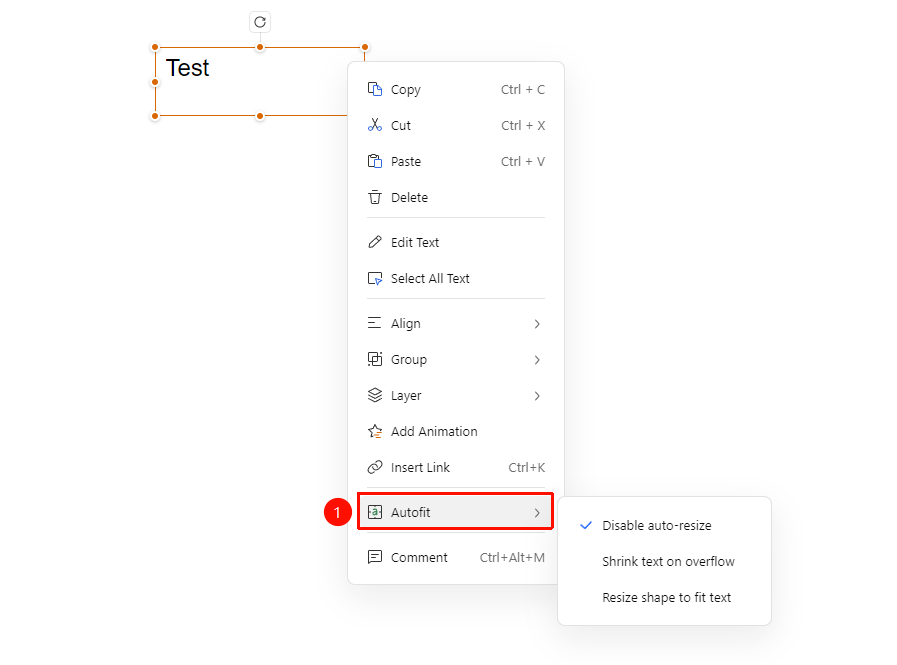
Task: Click the scissors Cut icon
Action: click(375, 125)
